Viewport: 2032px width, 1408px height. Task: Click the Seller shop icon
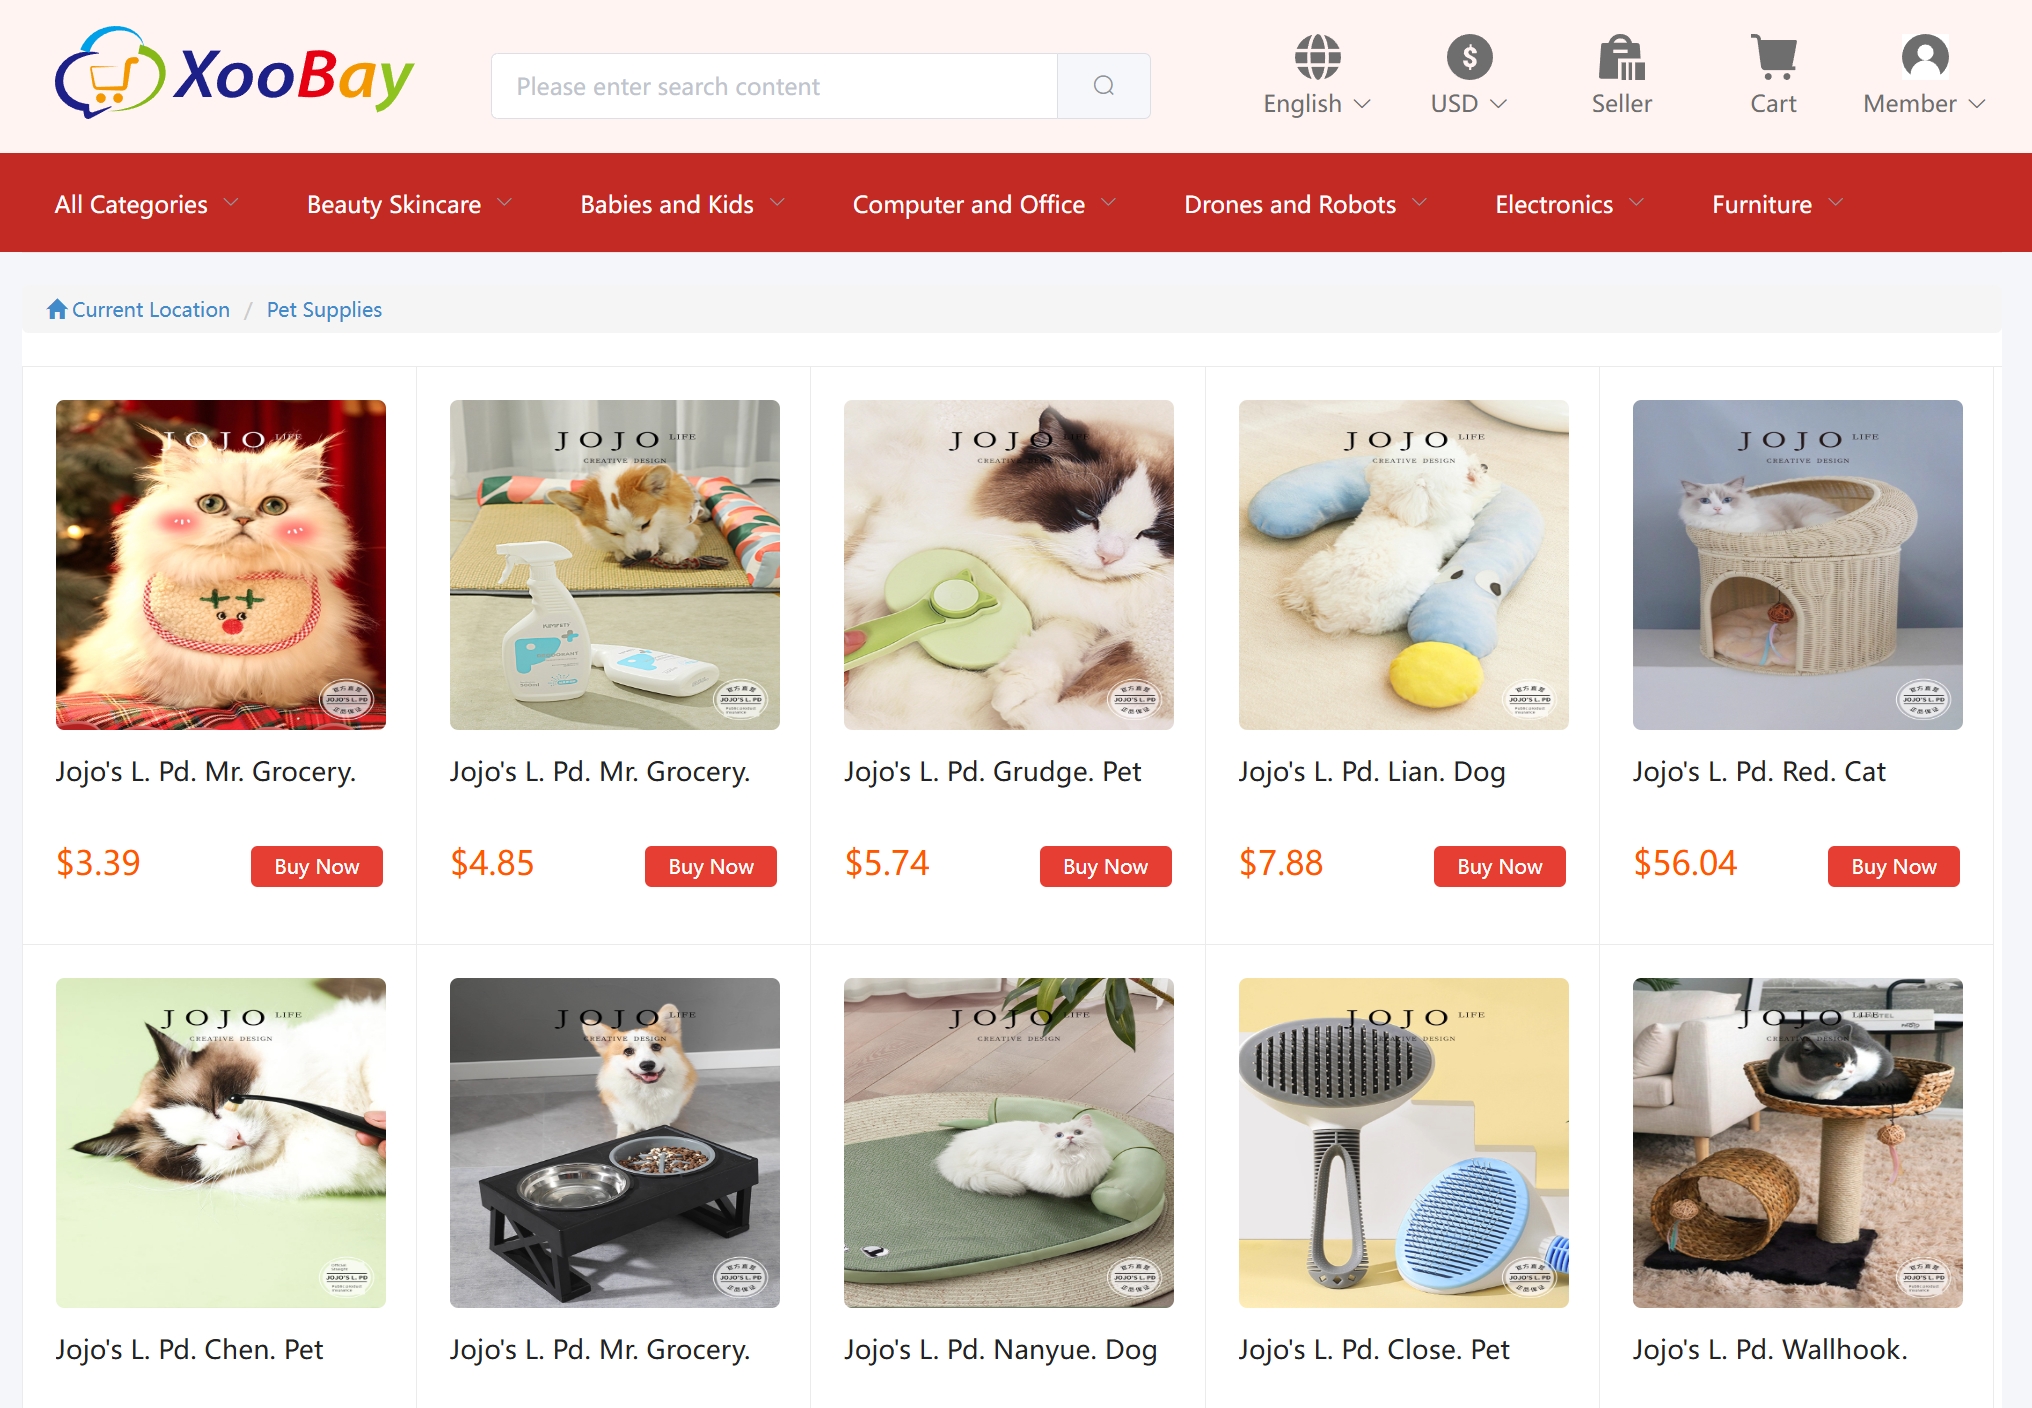(1621, 57)
